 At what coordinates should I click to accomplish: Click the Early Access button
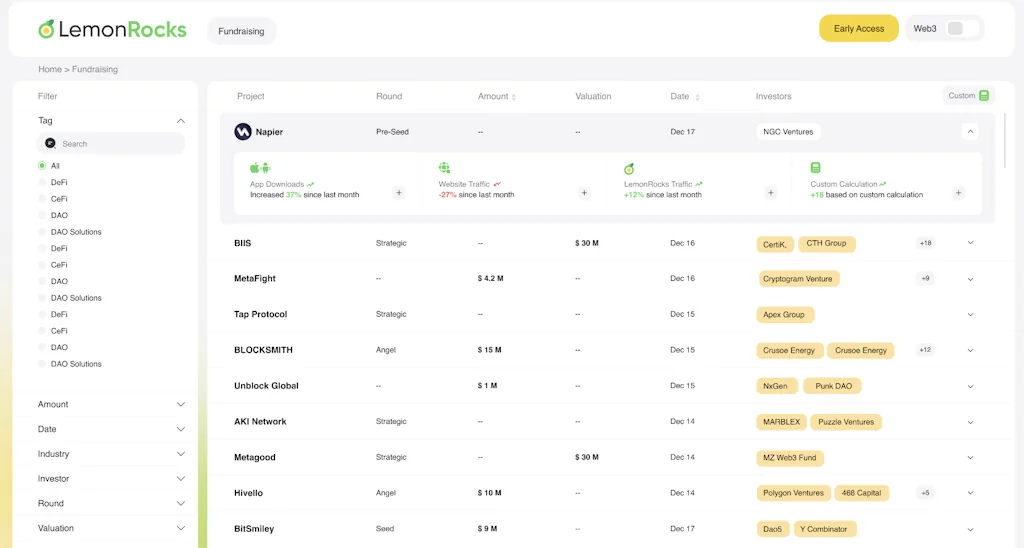coord(858,29)
